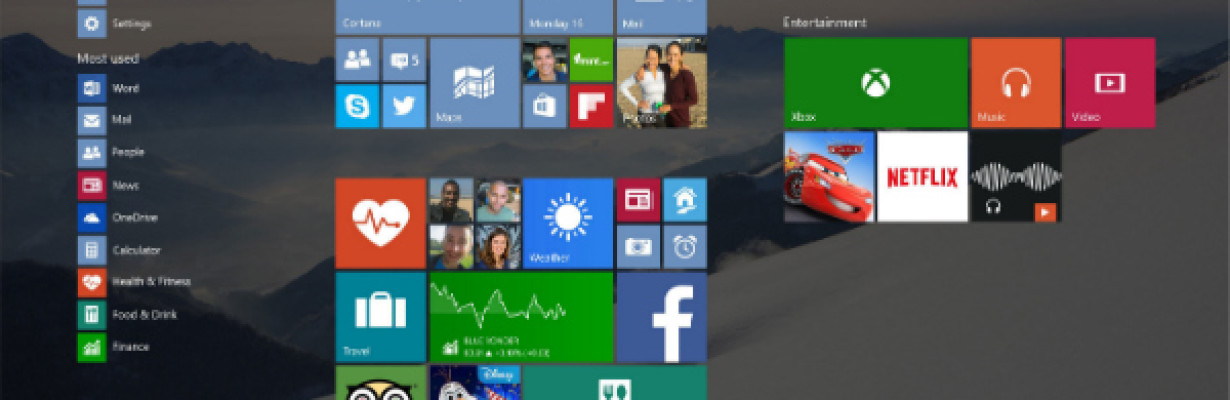
Task: Open the Messaging tile showing 5
Action: (404, 59)
